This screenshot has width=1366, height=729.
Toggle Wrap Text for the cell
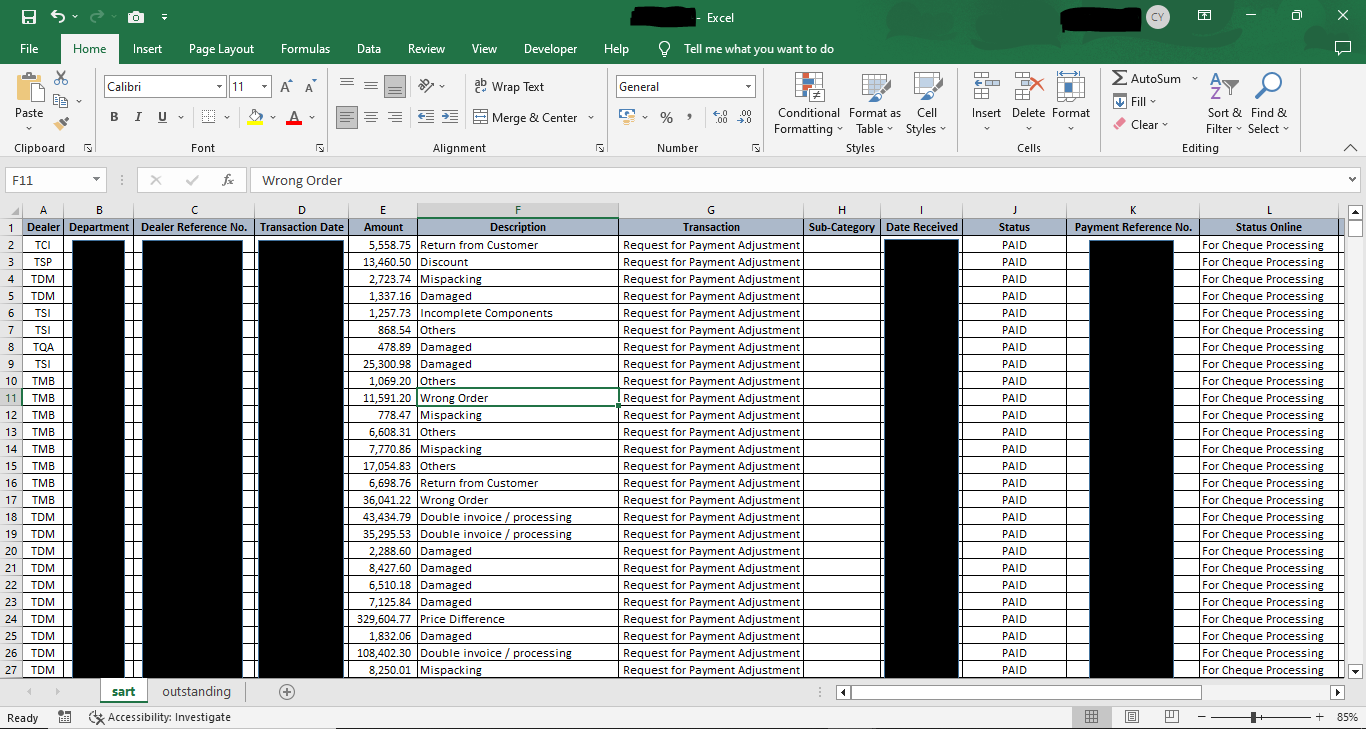click(x=509, y=87)
